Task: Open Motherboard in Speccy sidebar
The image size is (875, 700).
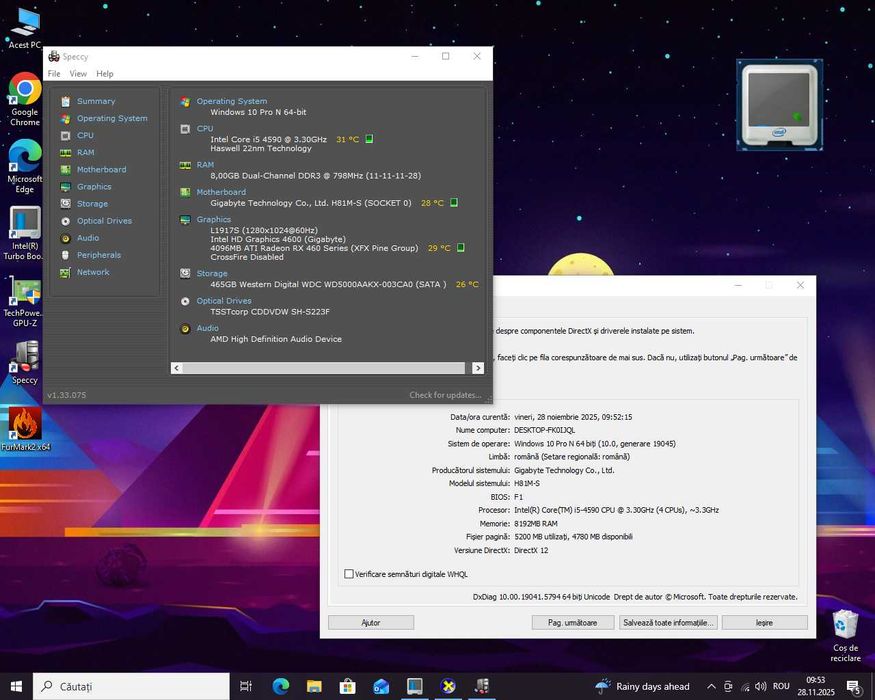Action: tap(102, 169)
